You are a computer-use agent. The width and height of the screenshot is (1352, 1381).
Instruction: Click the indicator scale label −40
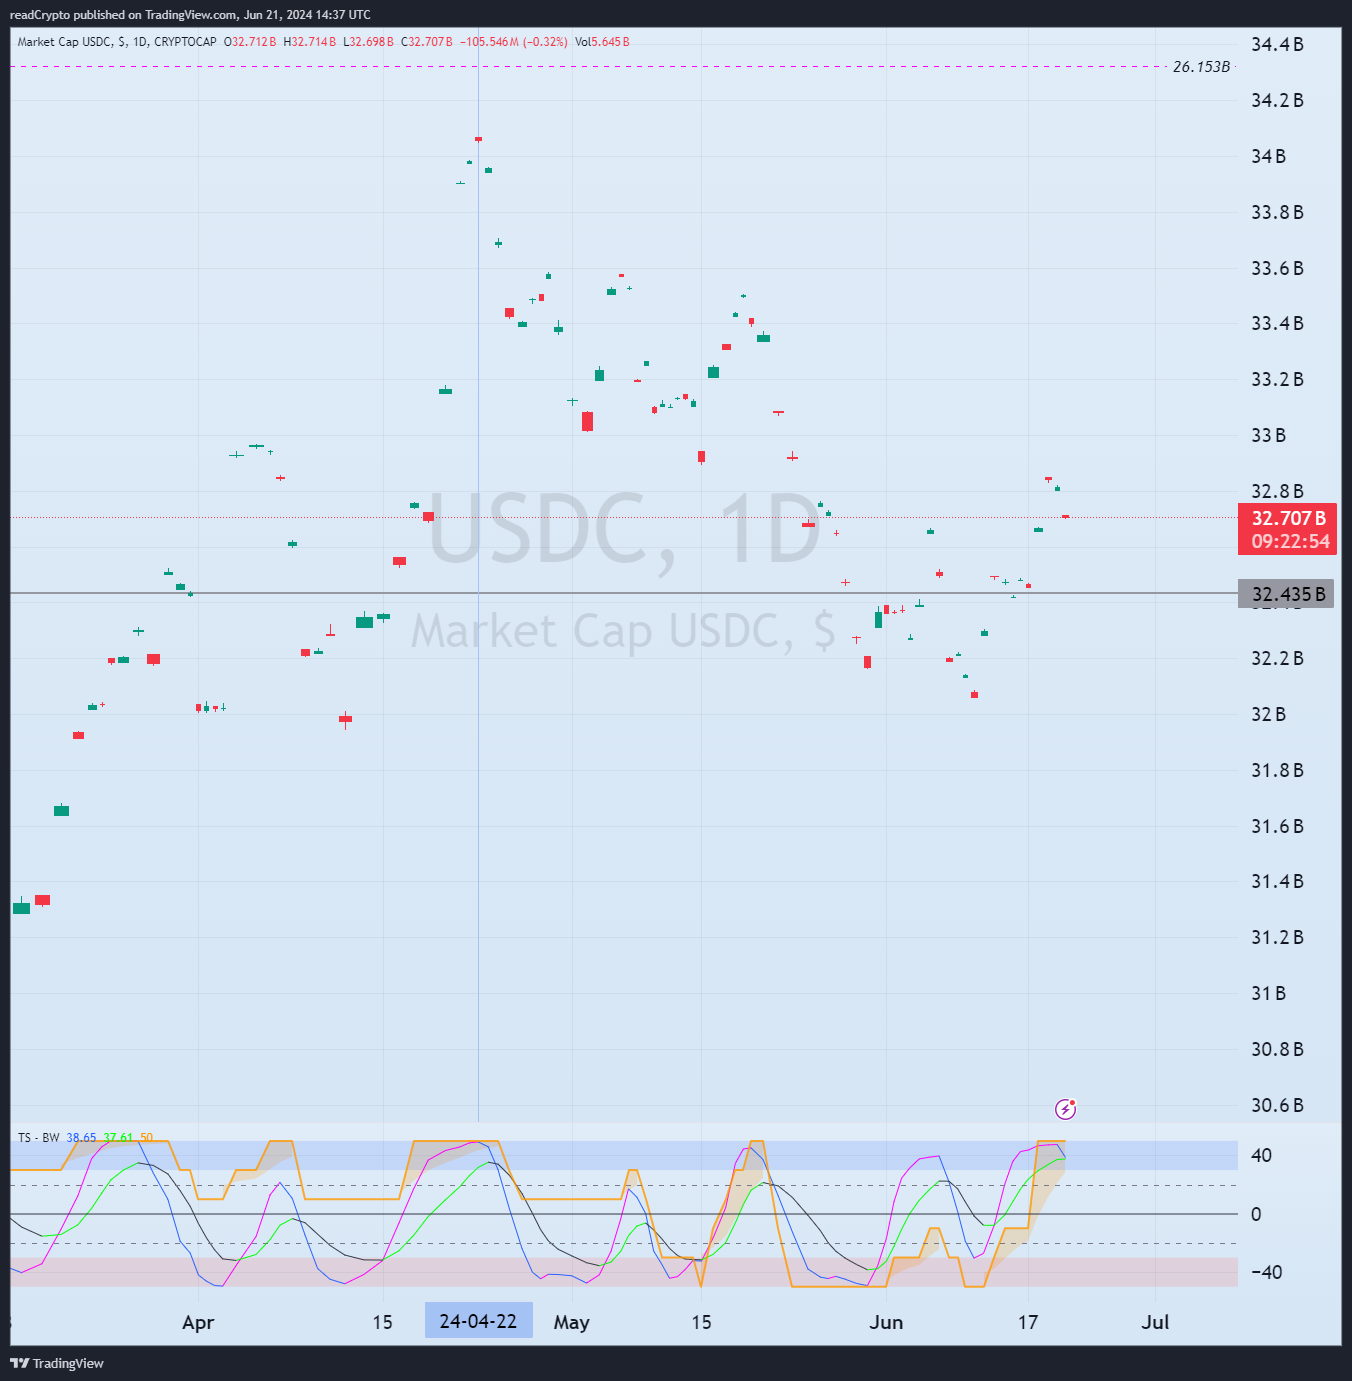1266,1272
